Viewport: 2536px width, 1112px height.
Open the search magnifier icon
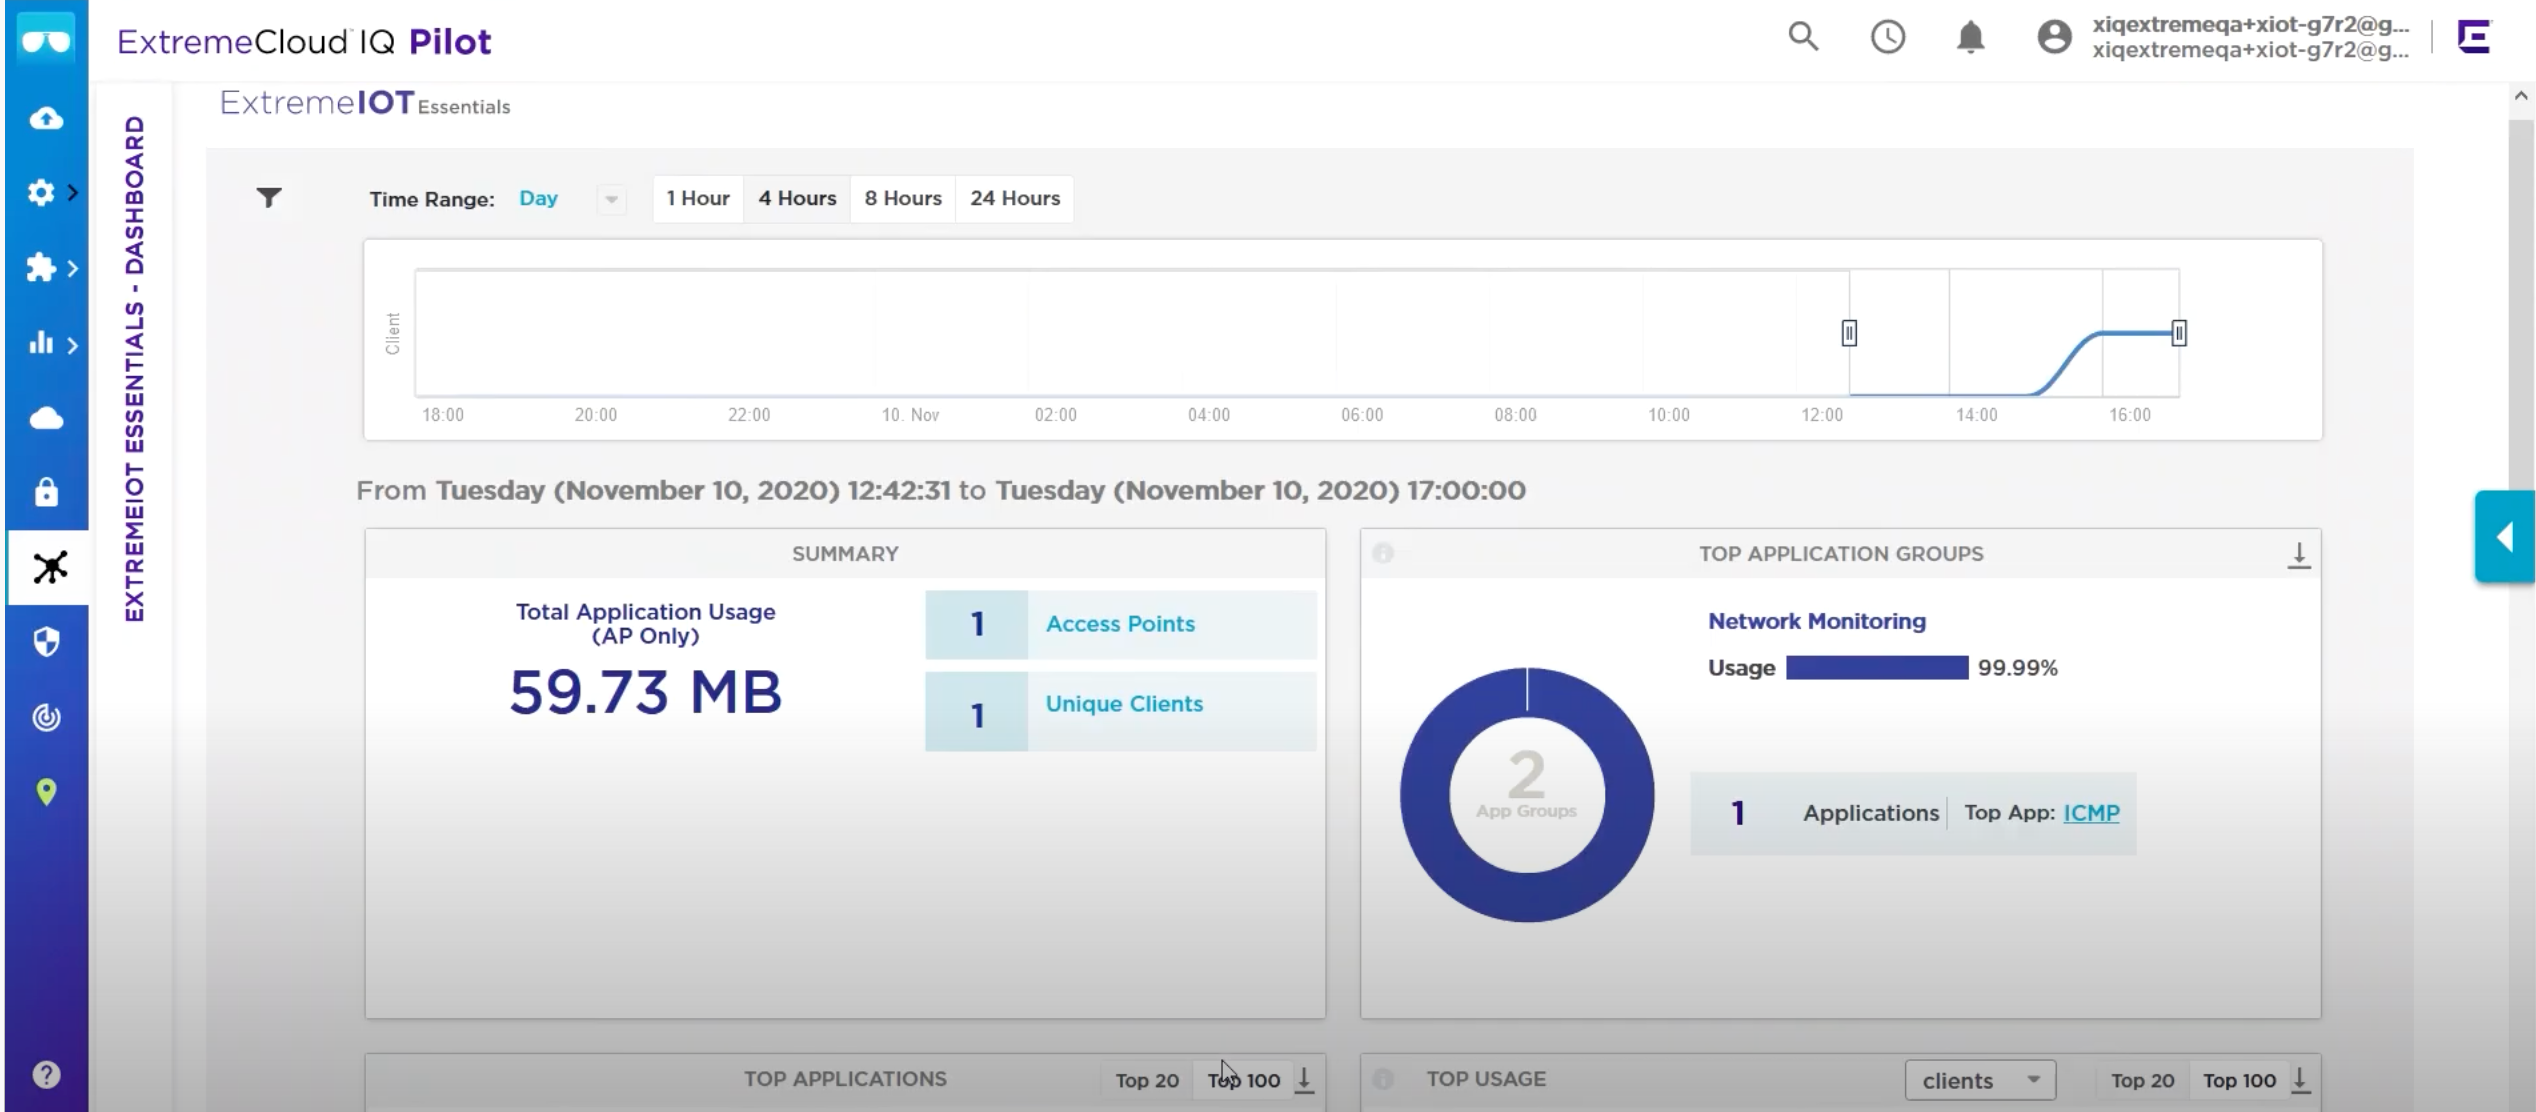point(1803,37)
